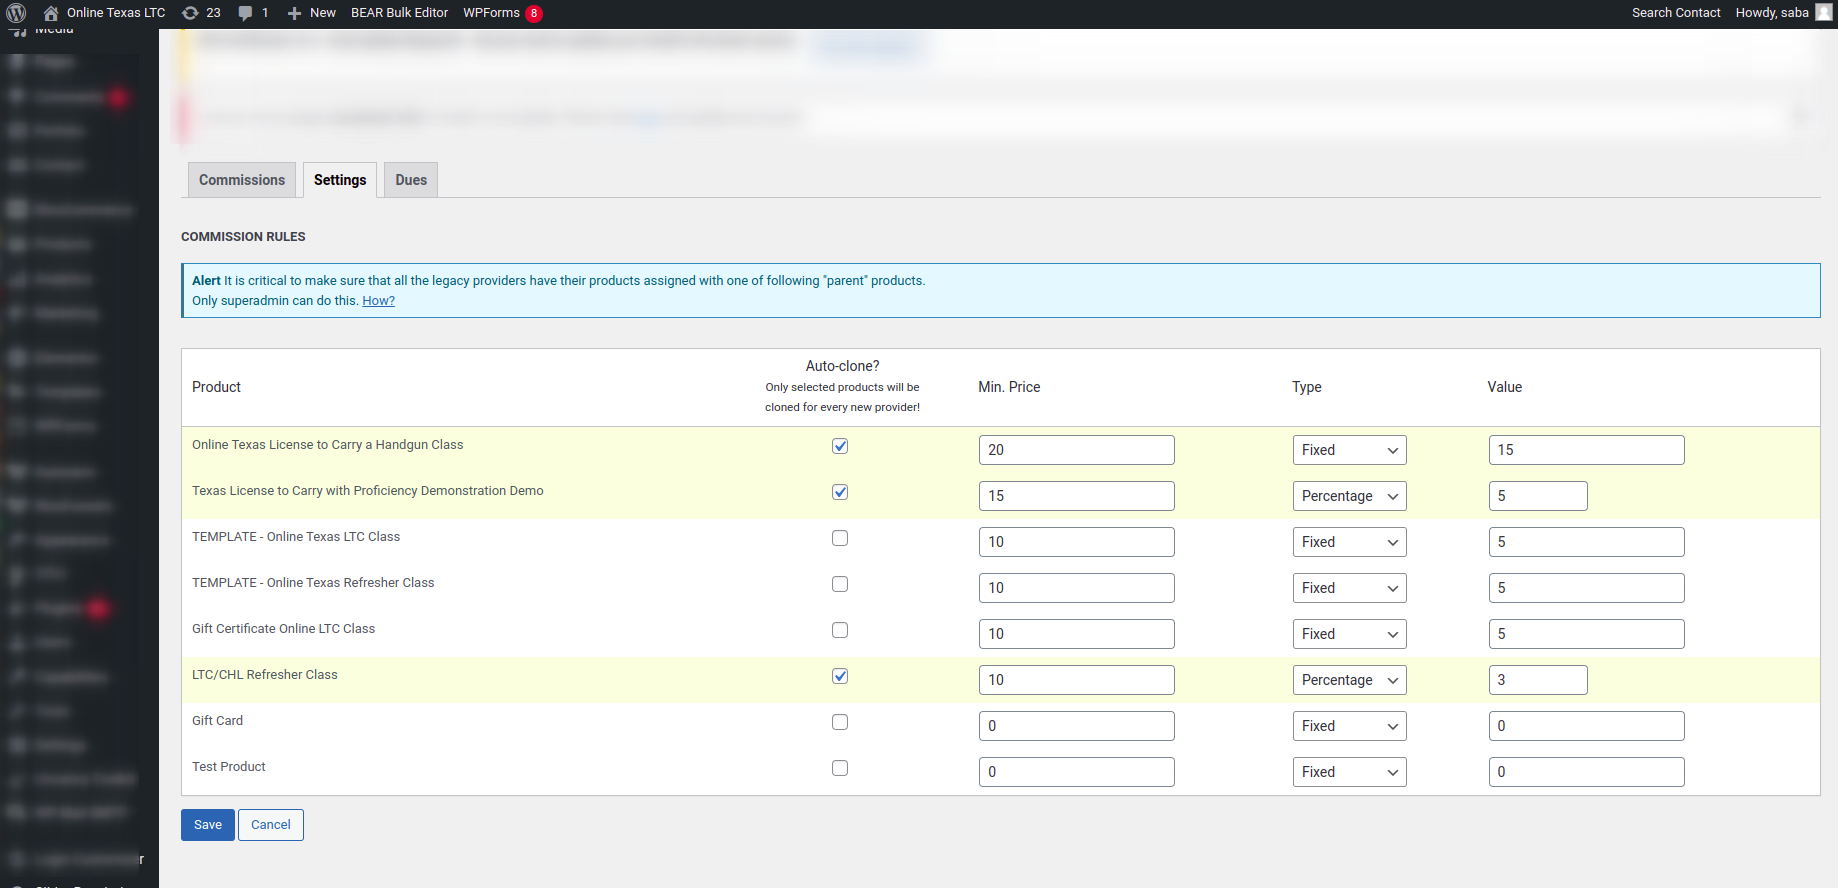Screen dimensions: 1838x888
Task: Click the 'Test Product' product name
Action: [229, 767]
